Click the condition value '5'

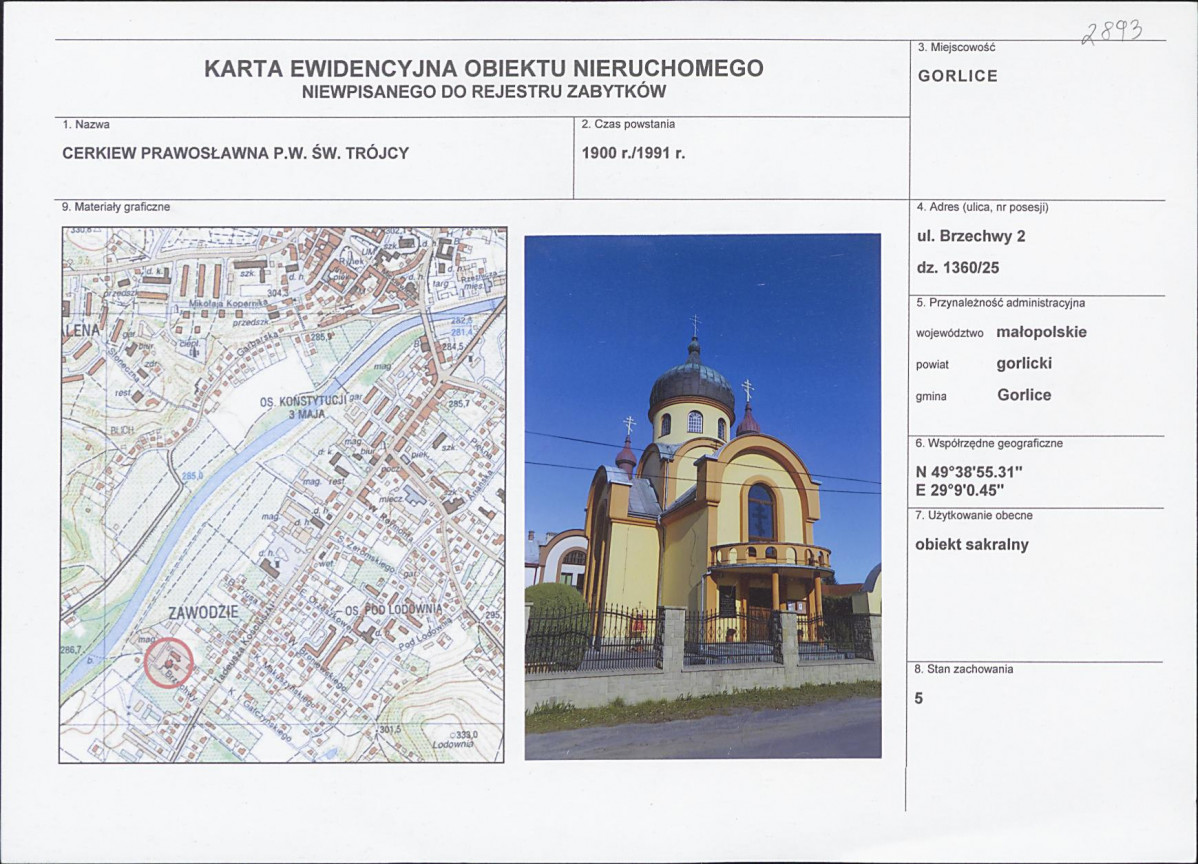[919, 698]
